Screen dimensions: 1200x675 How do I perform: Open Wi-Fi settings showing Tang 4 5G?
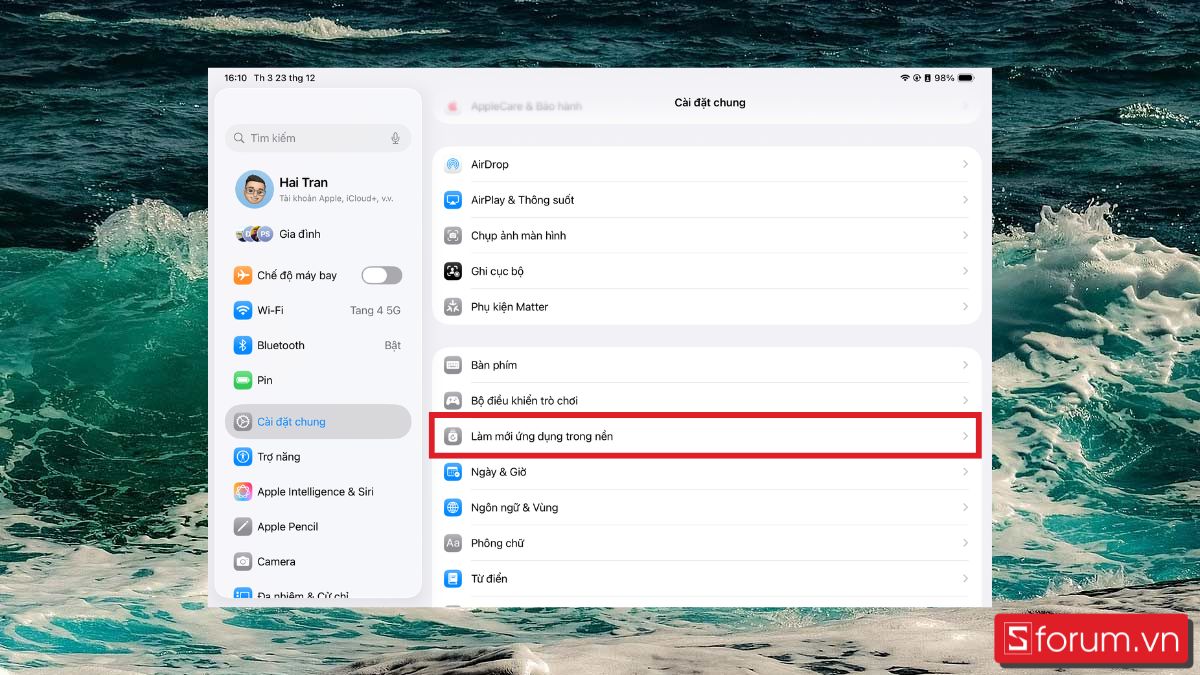[318, 310]
